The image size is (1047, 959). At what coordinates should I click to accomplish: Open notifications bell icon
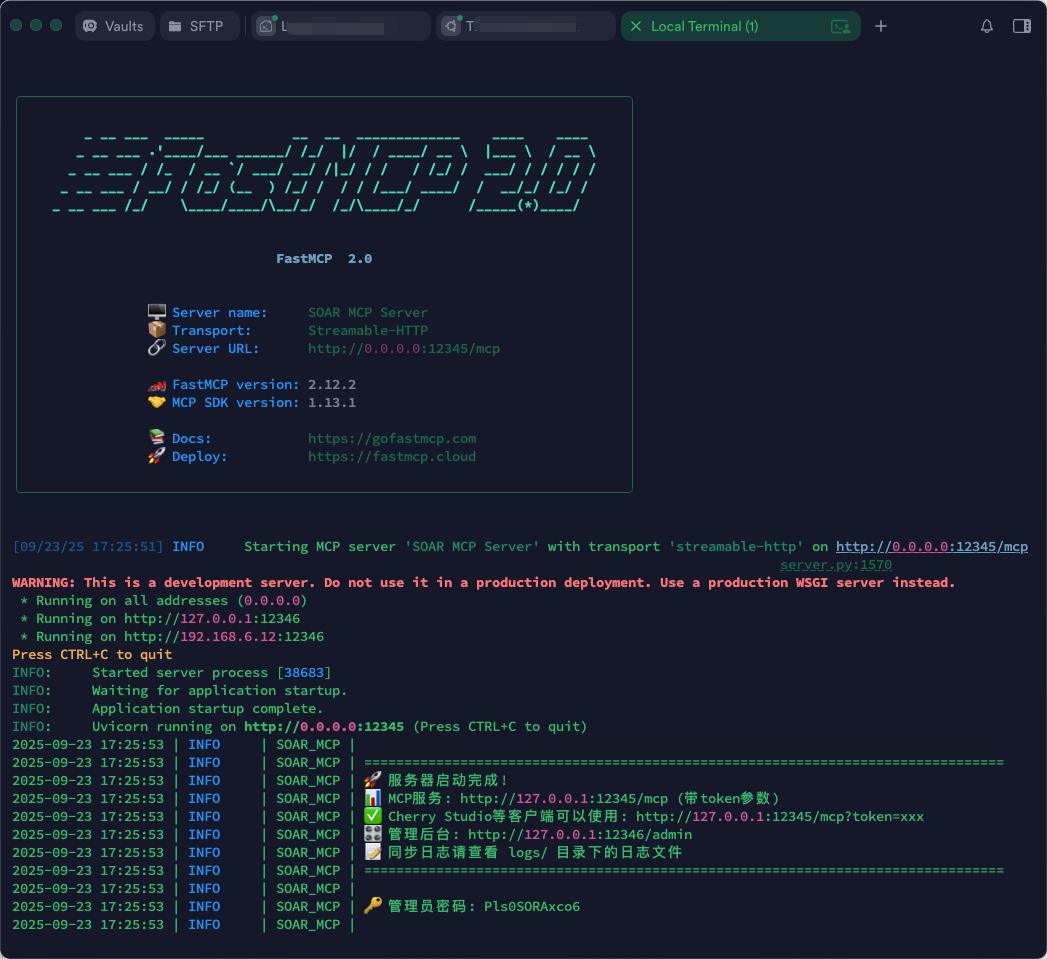click(987, 26)
